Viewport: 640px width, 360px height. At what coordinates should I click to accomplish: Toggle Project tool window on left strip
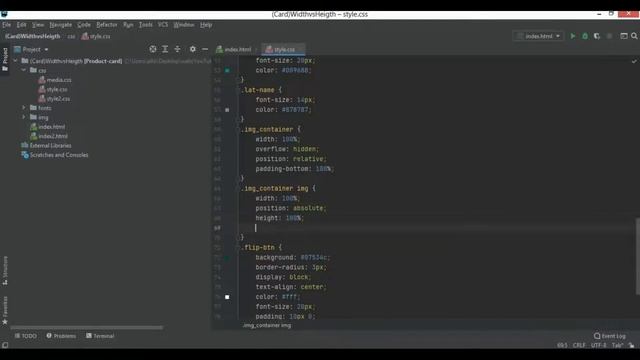pos(5,59)
